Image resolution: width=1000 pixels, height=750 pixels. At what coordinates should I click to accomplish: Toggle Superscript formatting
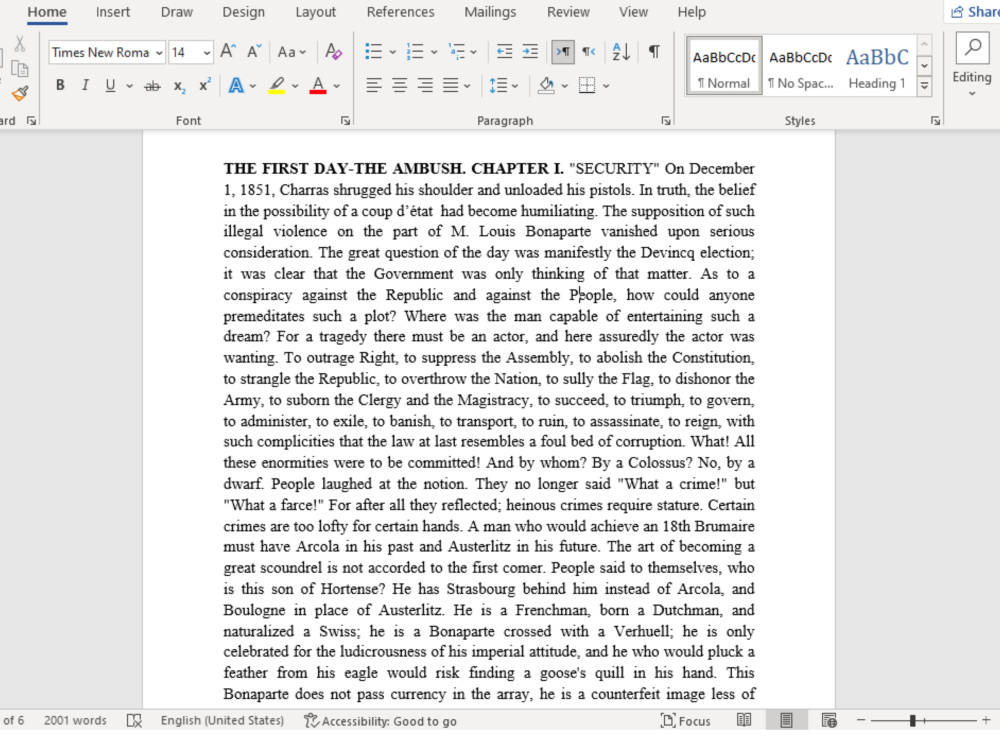pos(205,85)
